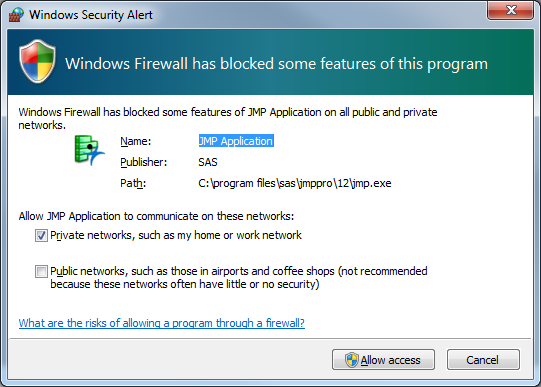Click the Cancel button
This screenshot has height=387, width=541.
tap(483, 360)
